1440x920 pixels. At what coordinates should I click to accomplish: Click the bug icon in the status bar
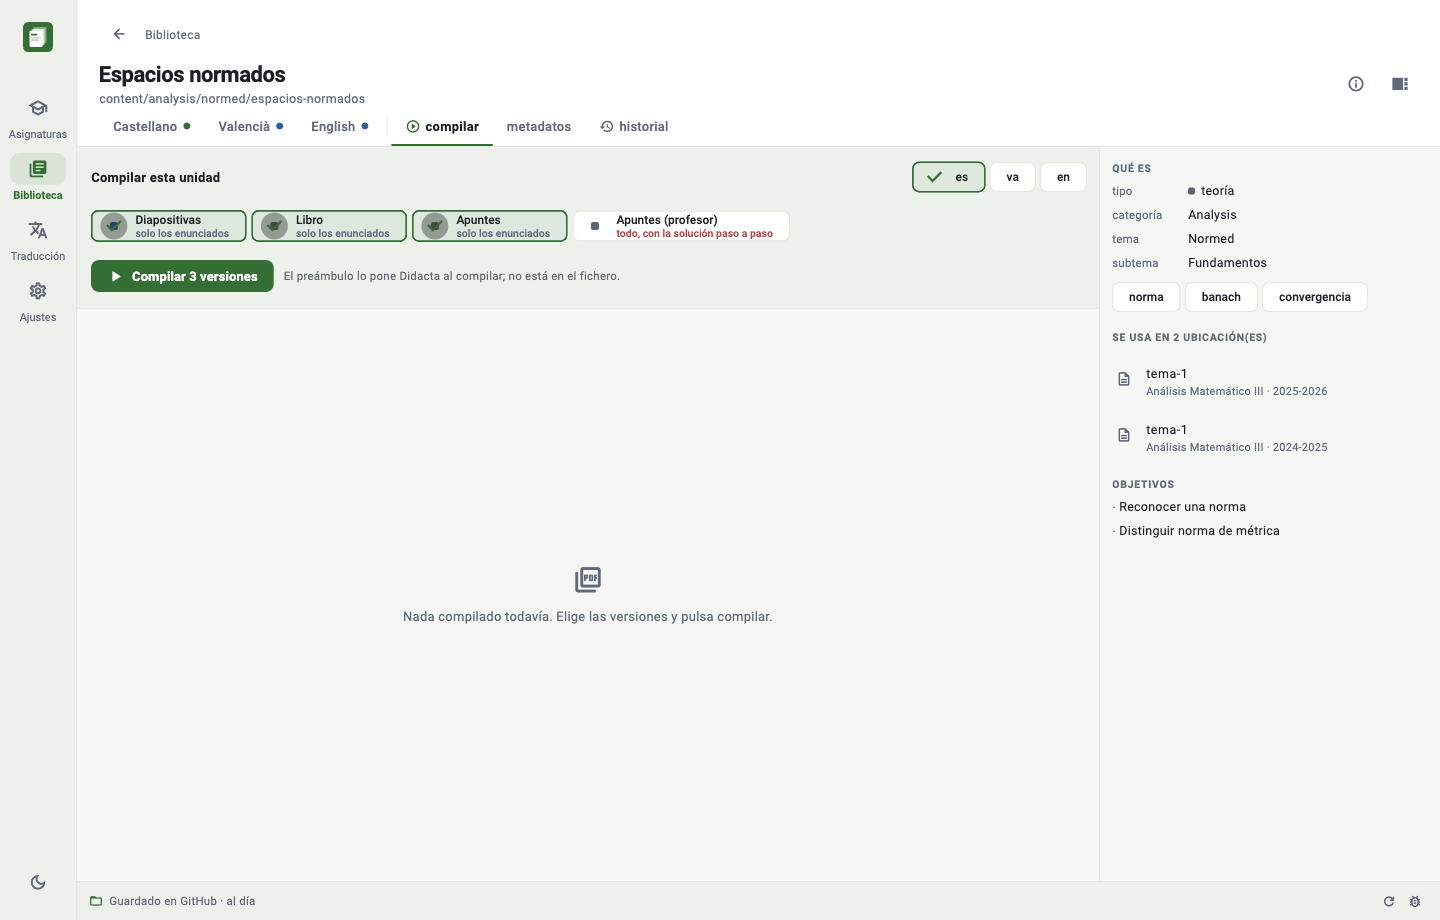(1415, 901)
